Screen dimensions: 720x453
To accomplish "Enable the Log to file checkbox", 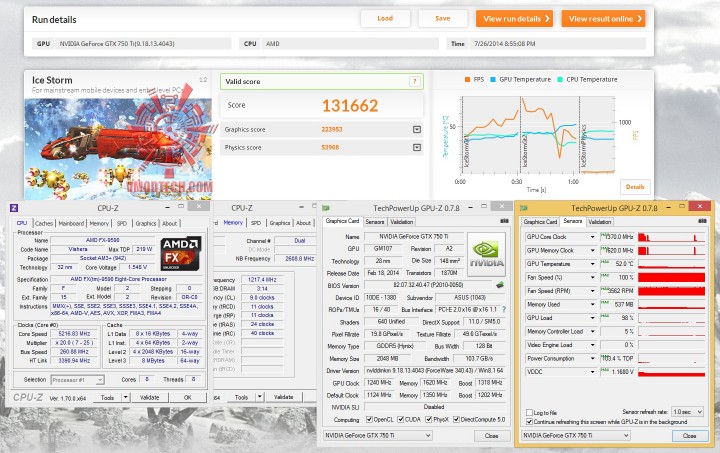I will coord(529,413).
